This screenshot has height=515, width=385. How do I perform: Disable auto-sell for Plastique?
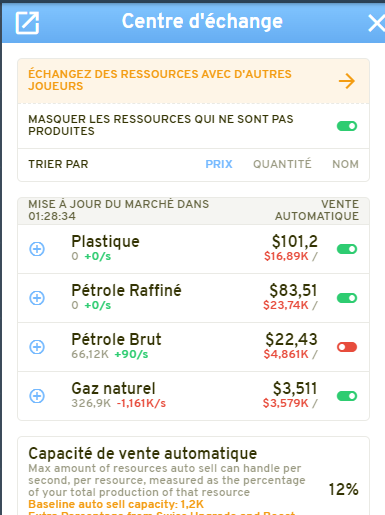click(347, 249)
